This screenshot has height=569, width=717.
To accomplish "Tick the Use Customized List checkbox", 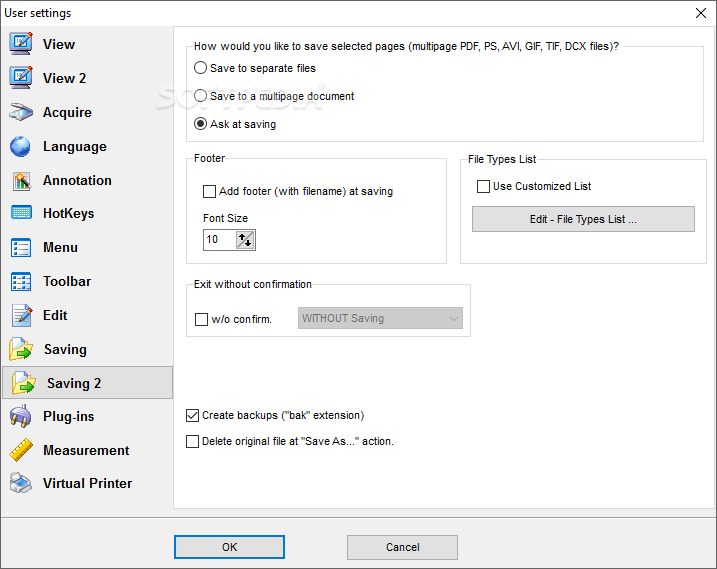I will point(483,186).
